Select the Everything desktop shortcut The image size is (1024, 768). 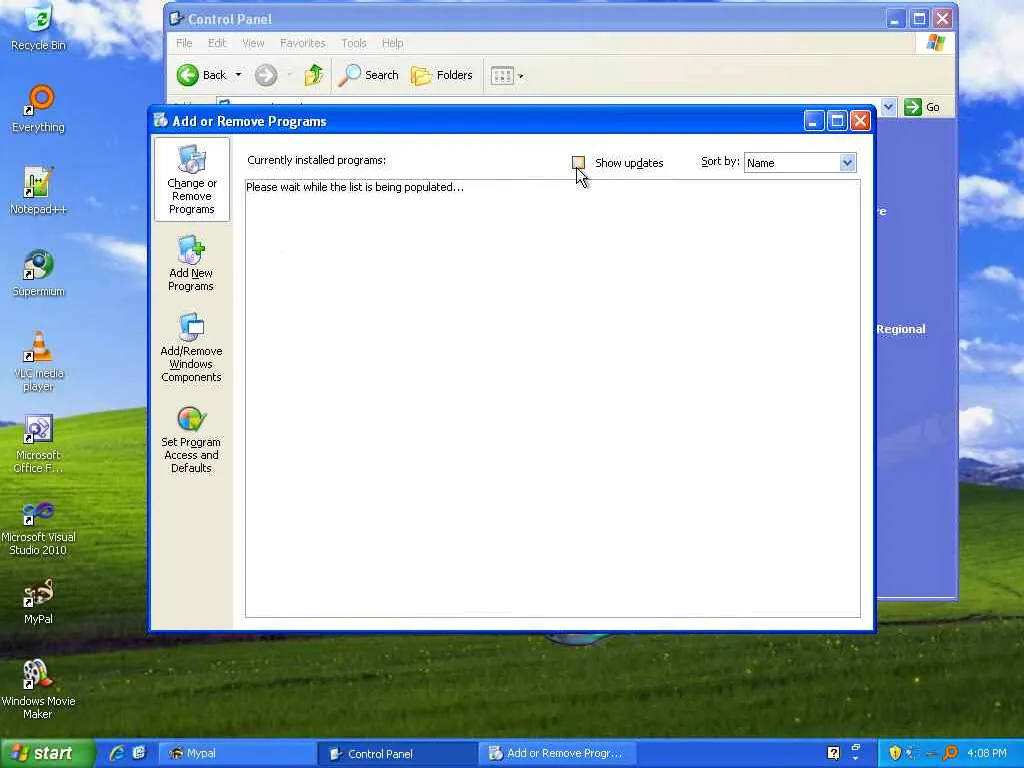(x=38, y=109)
